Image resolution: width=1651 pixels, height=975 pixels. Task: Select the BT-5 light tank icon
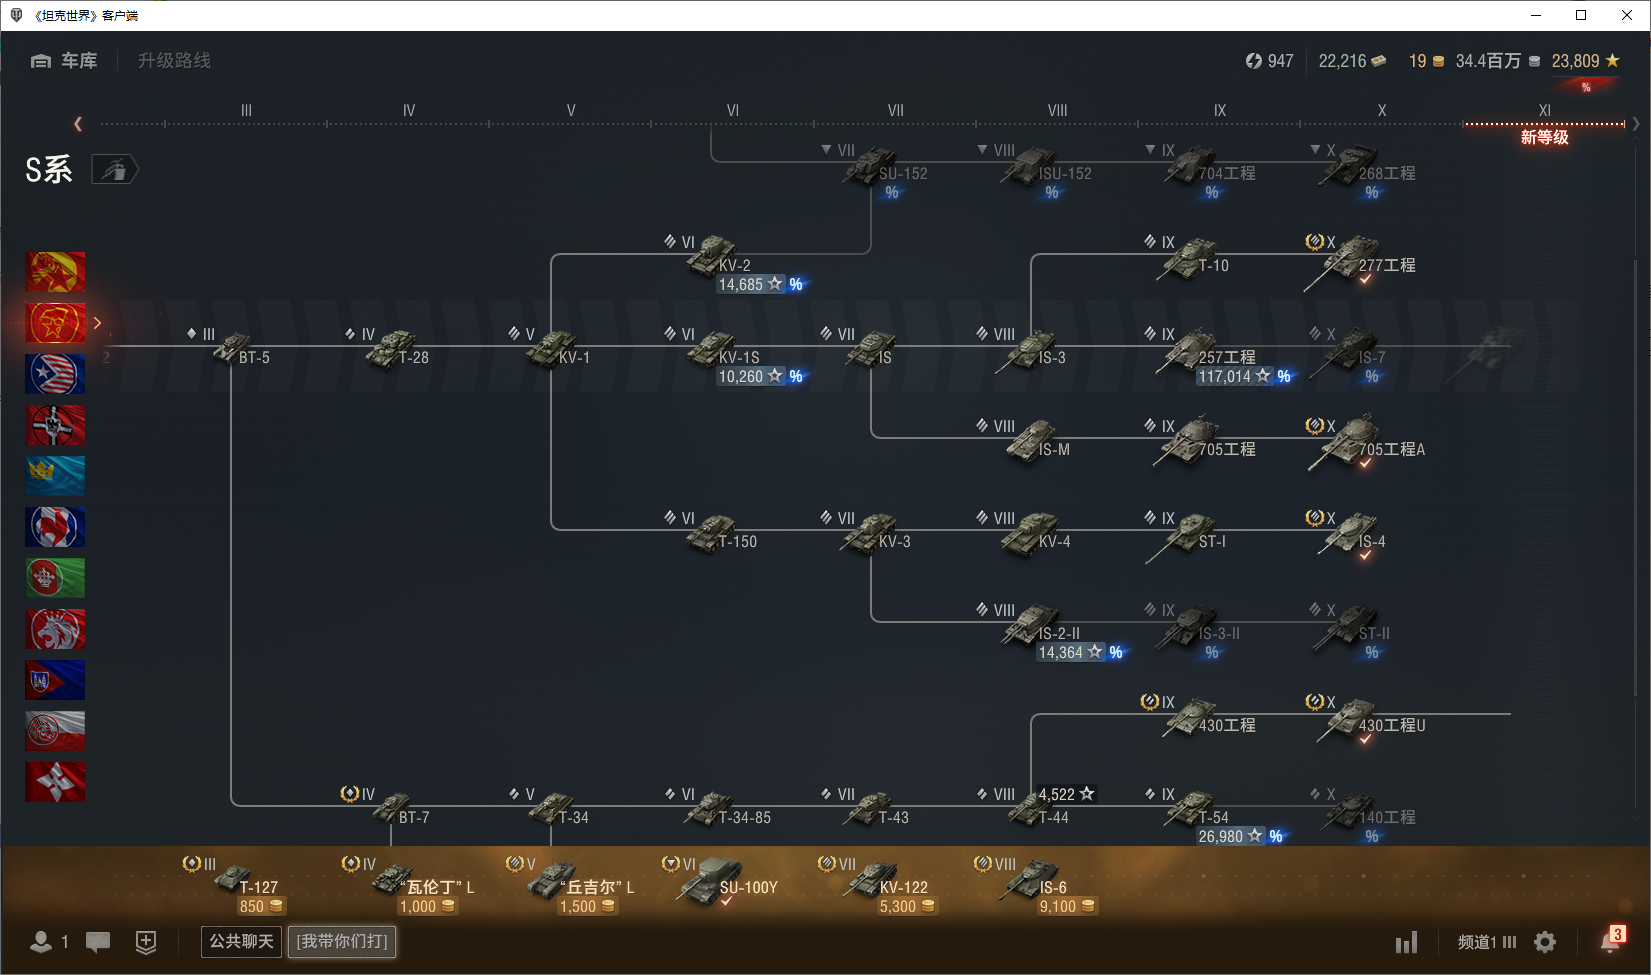233,348
